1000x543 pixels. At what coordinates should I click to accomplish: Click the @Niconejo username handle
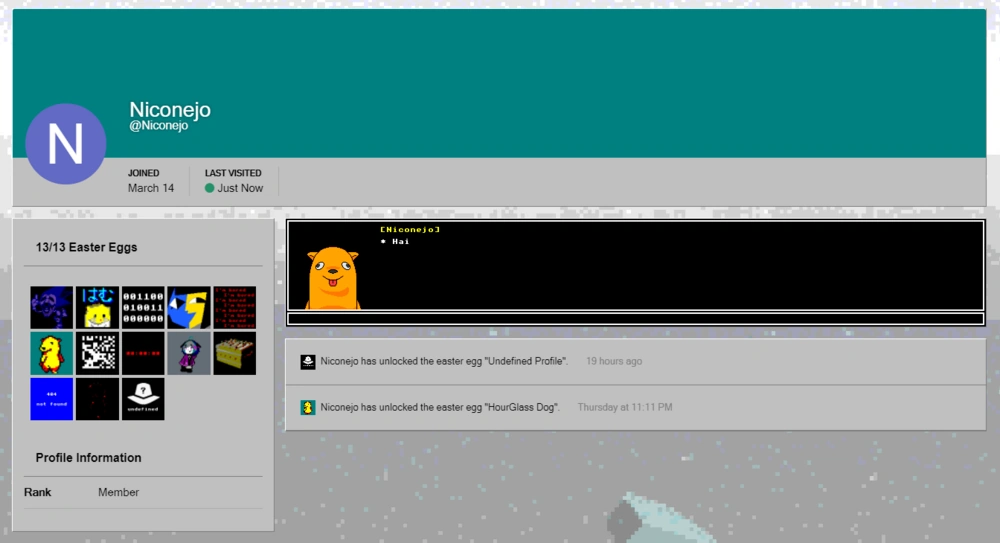pyautogui.click(x=158, y=126)
